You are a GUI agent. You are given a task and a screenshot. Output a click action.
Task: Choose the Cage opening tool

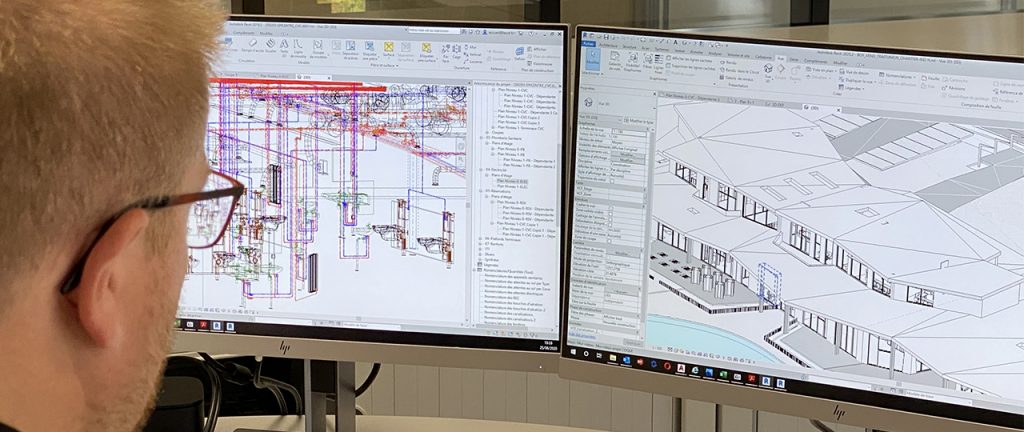456,52
